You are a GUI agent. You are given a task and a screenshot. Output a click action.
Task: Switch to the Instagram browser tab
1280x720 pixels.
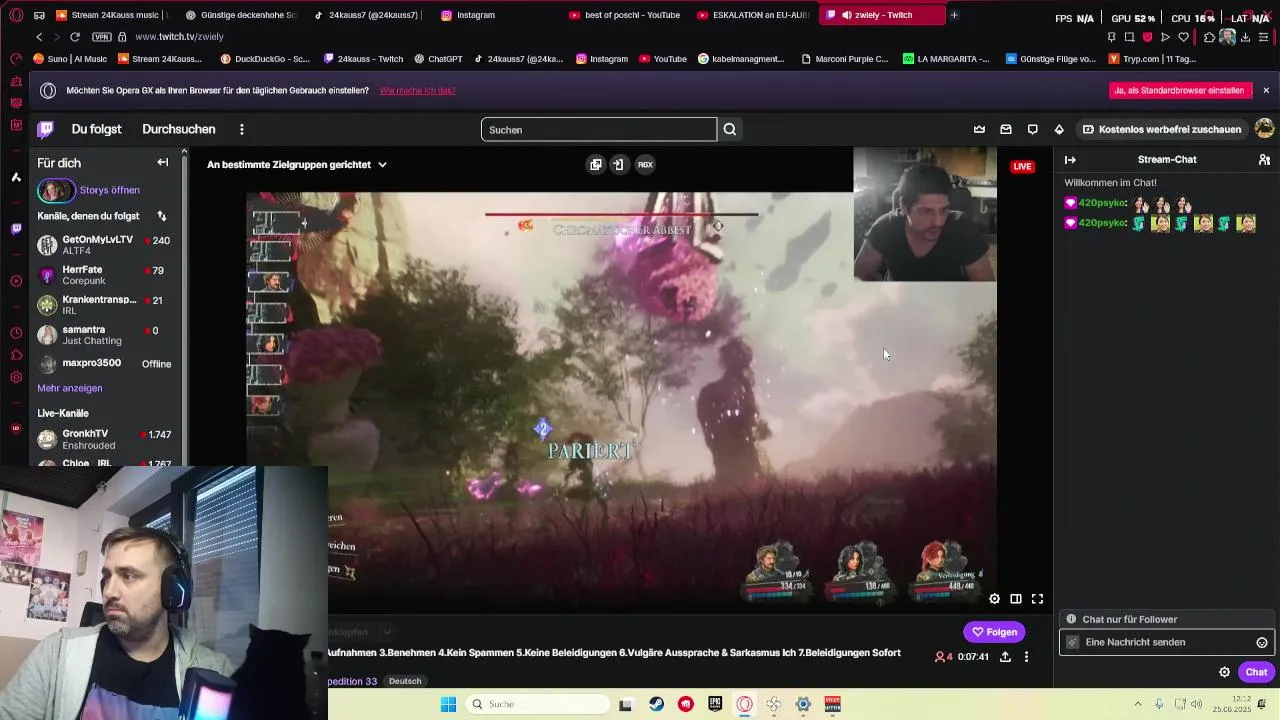476,15
